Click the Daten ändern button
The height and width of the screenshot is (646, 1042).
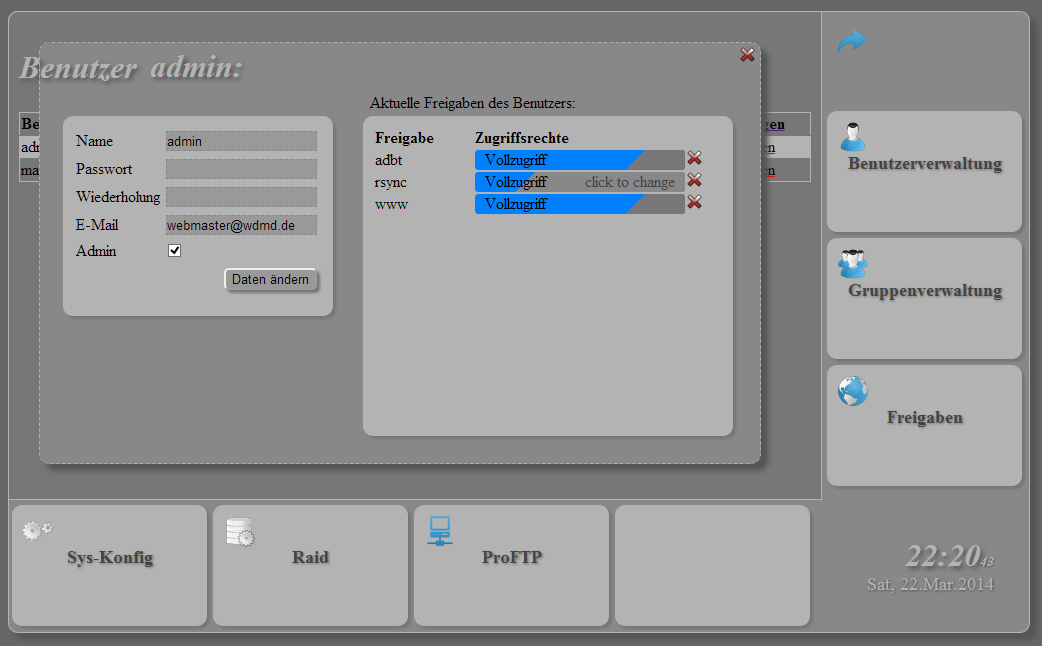[x=270, y=279]
